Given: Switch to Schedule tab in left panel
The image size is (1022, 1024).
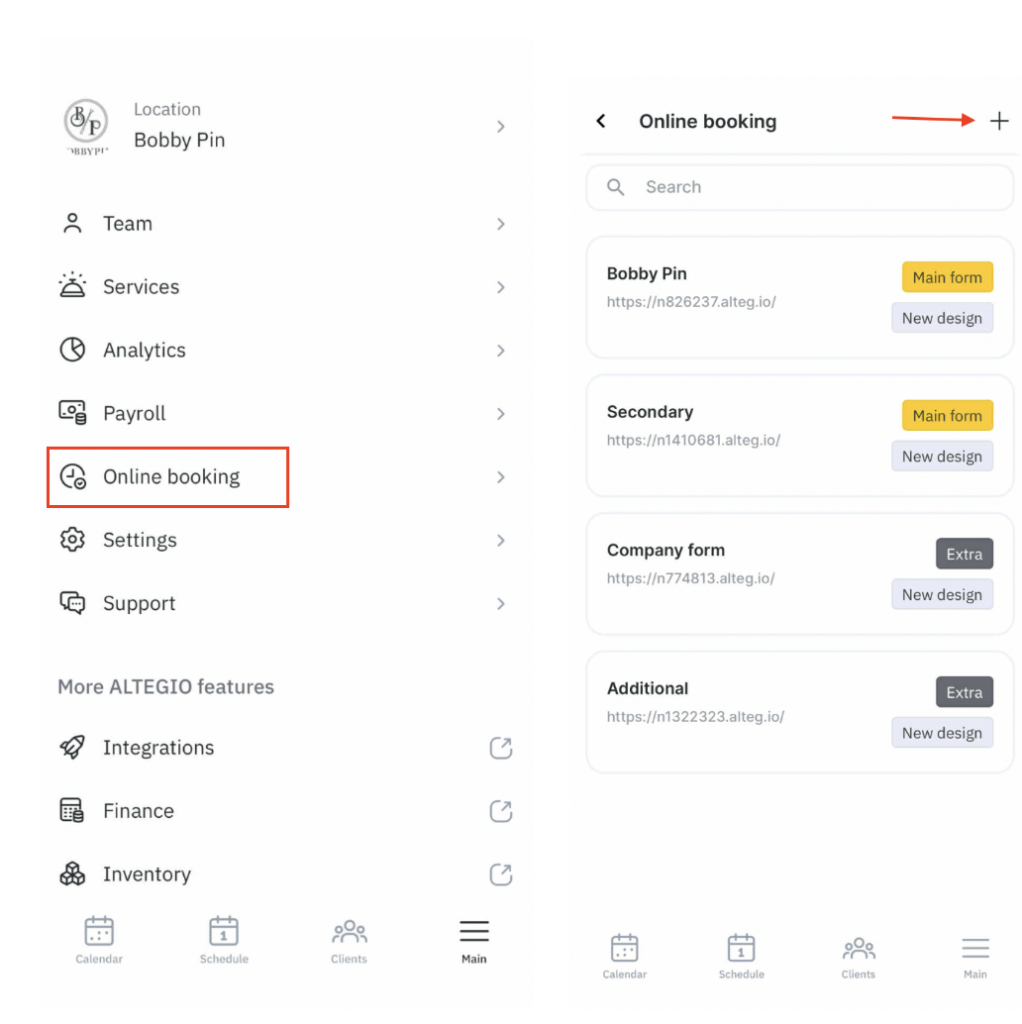Looking at the screenshot, I should click(x=224, y=940).
